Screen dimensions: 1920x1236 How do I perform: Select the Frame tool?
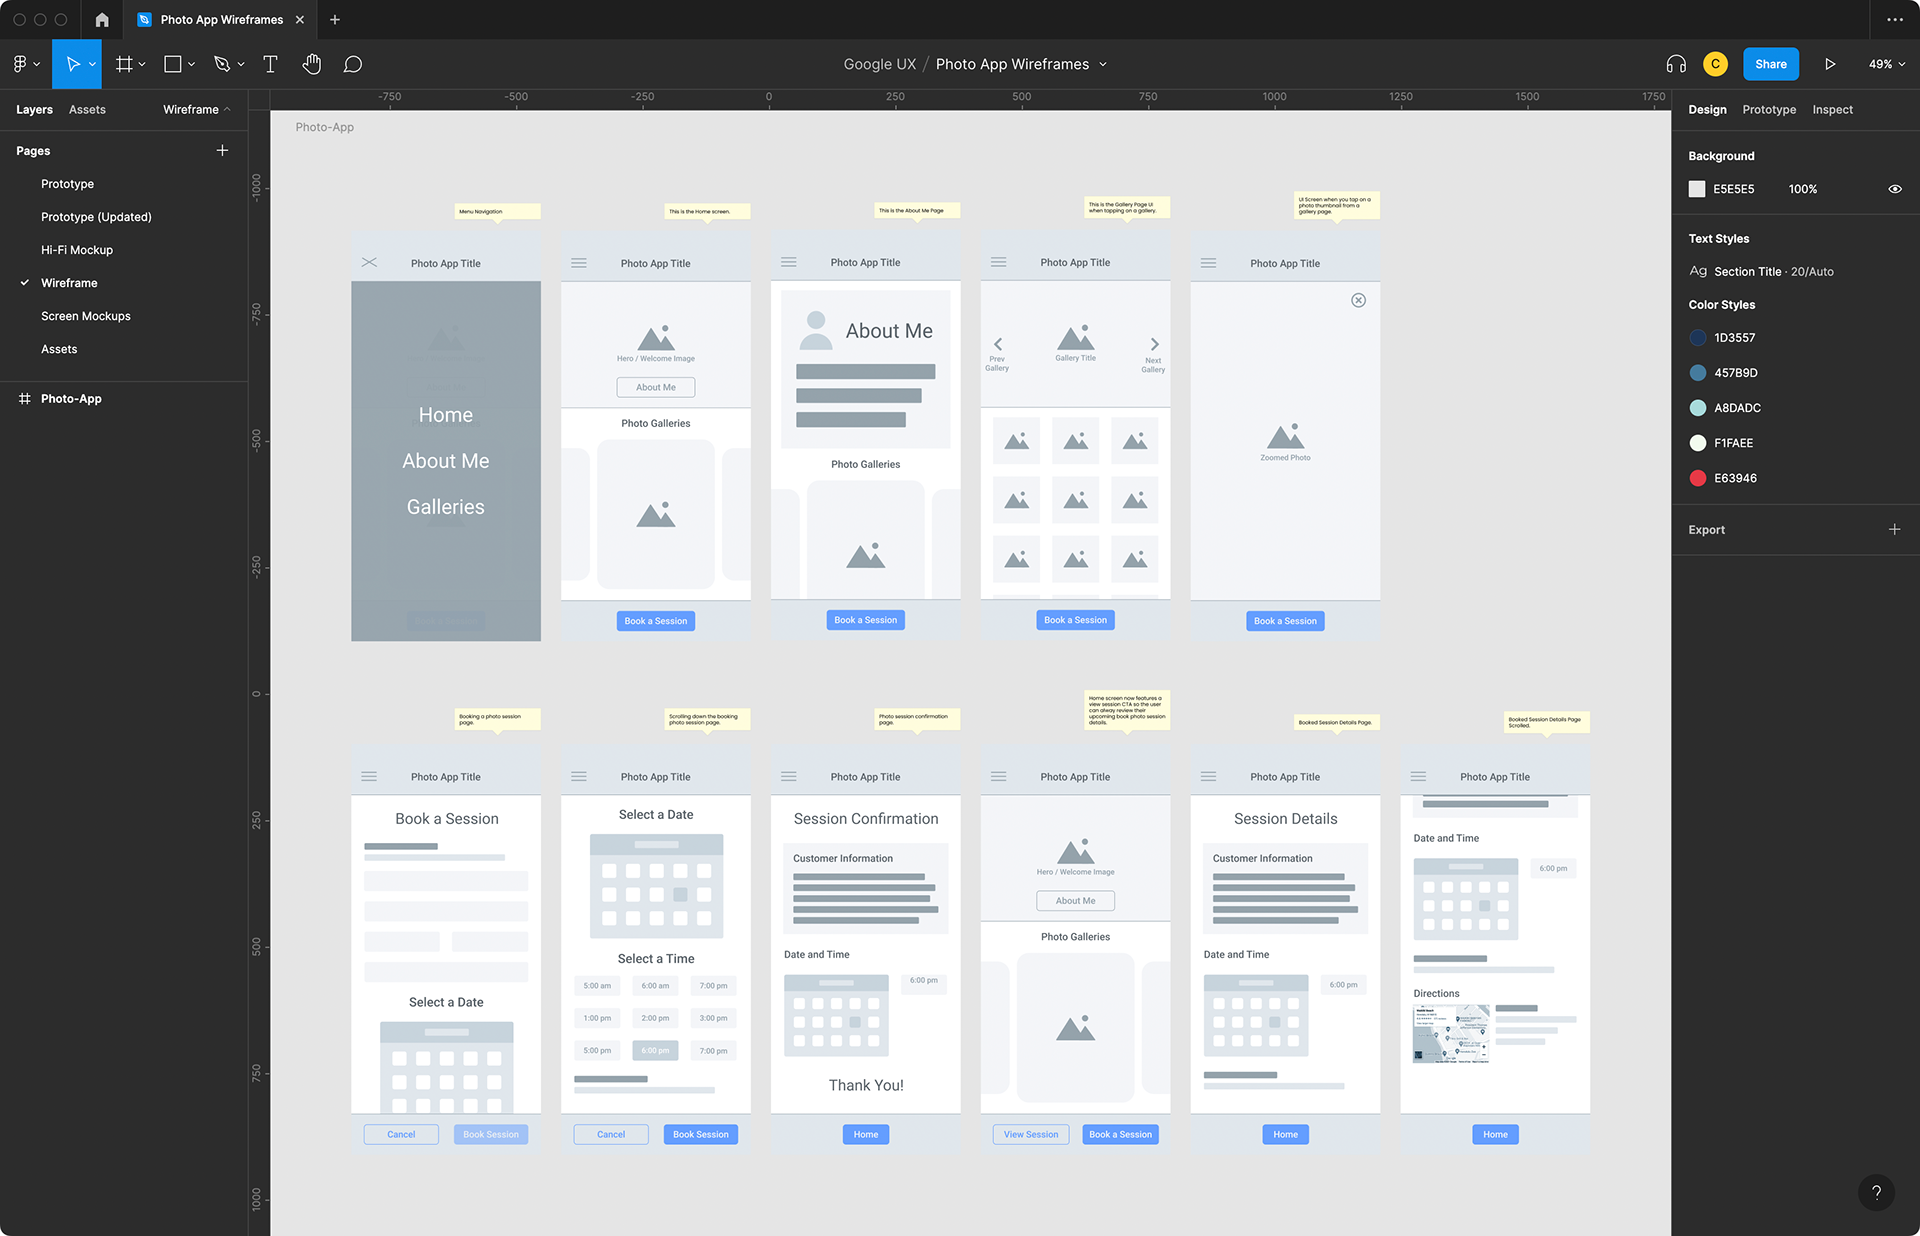tap(124, 64)
